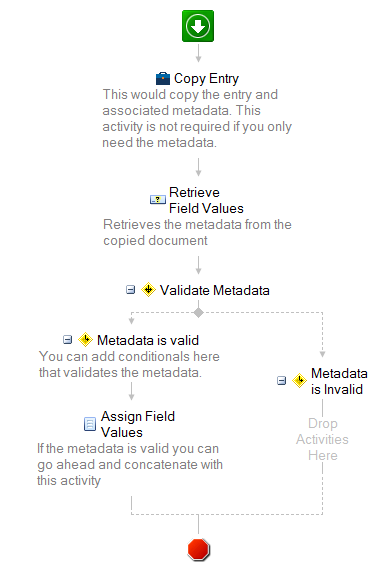Collapse the Metadata is Invalid branch
Image resolution: width=389 pixels, height=583 pixels.
pyautogui.click(x=282, y=380)
